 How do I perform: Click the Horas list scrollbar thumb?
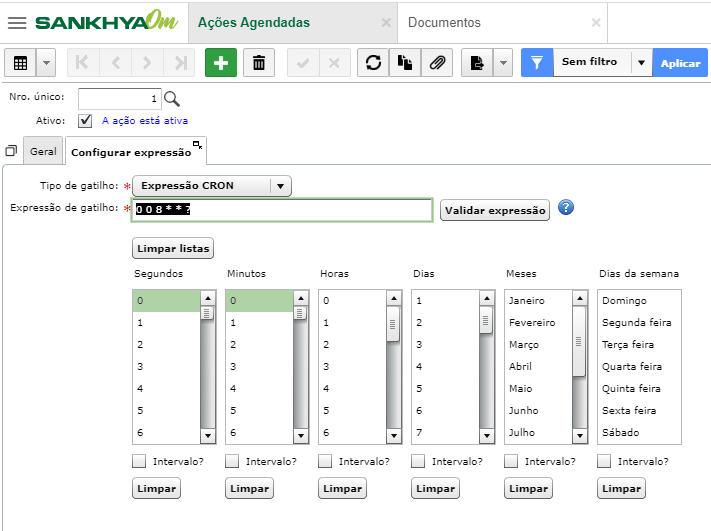coord(393,324)
